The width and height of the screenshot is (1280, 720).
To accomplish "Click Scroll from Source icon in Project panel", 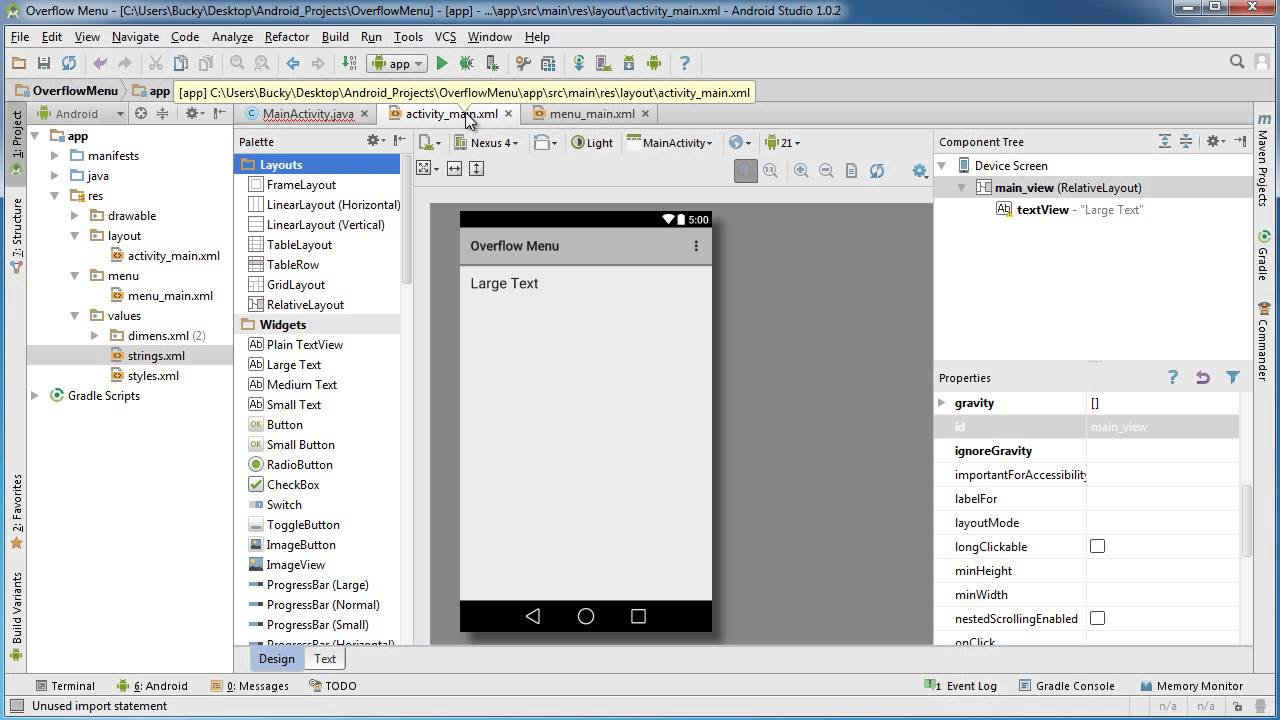I will click(141, 113).
